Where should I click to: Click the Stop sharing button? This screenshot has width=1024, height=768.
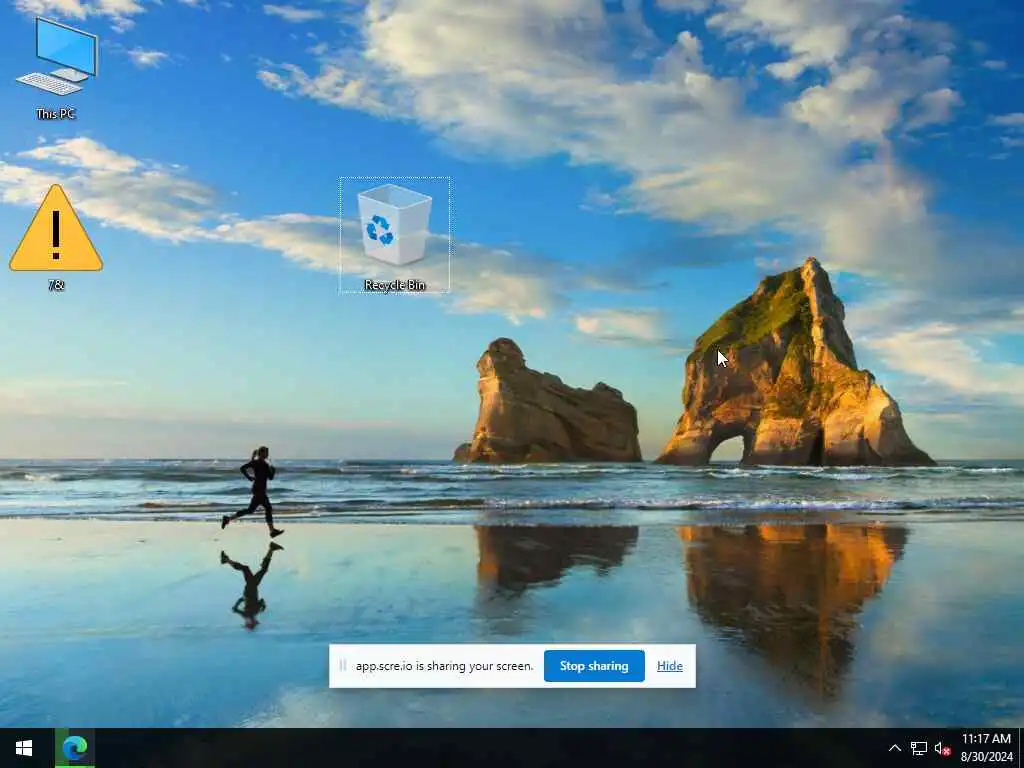coord(594,665)
